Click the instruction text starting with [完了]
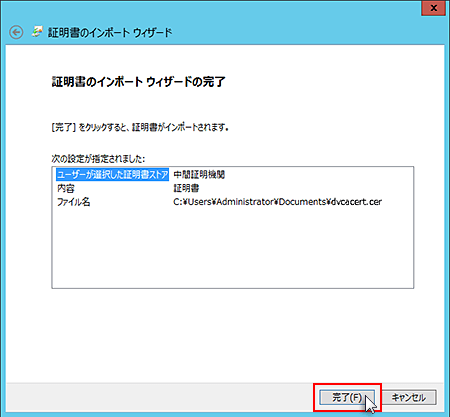The height and width of the screenshot is (417, 450). [140, 127]
